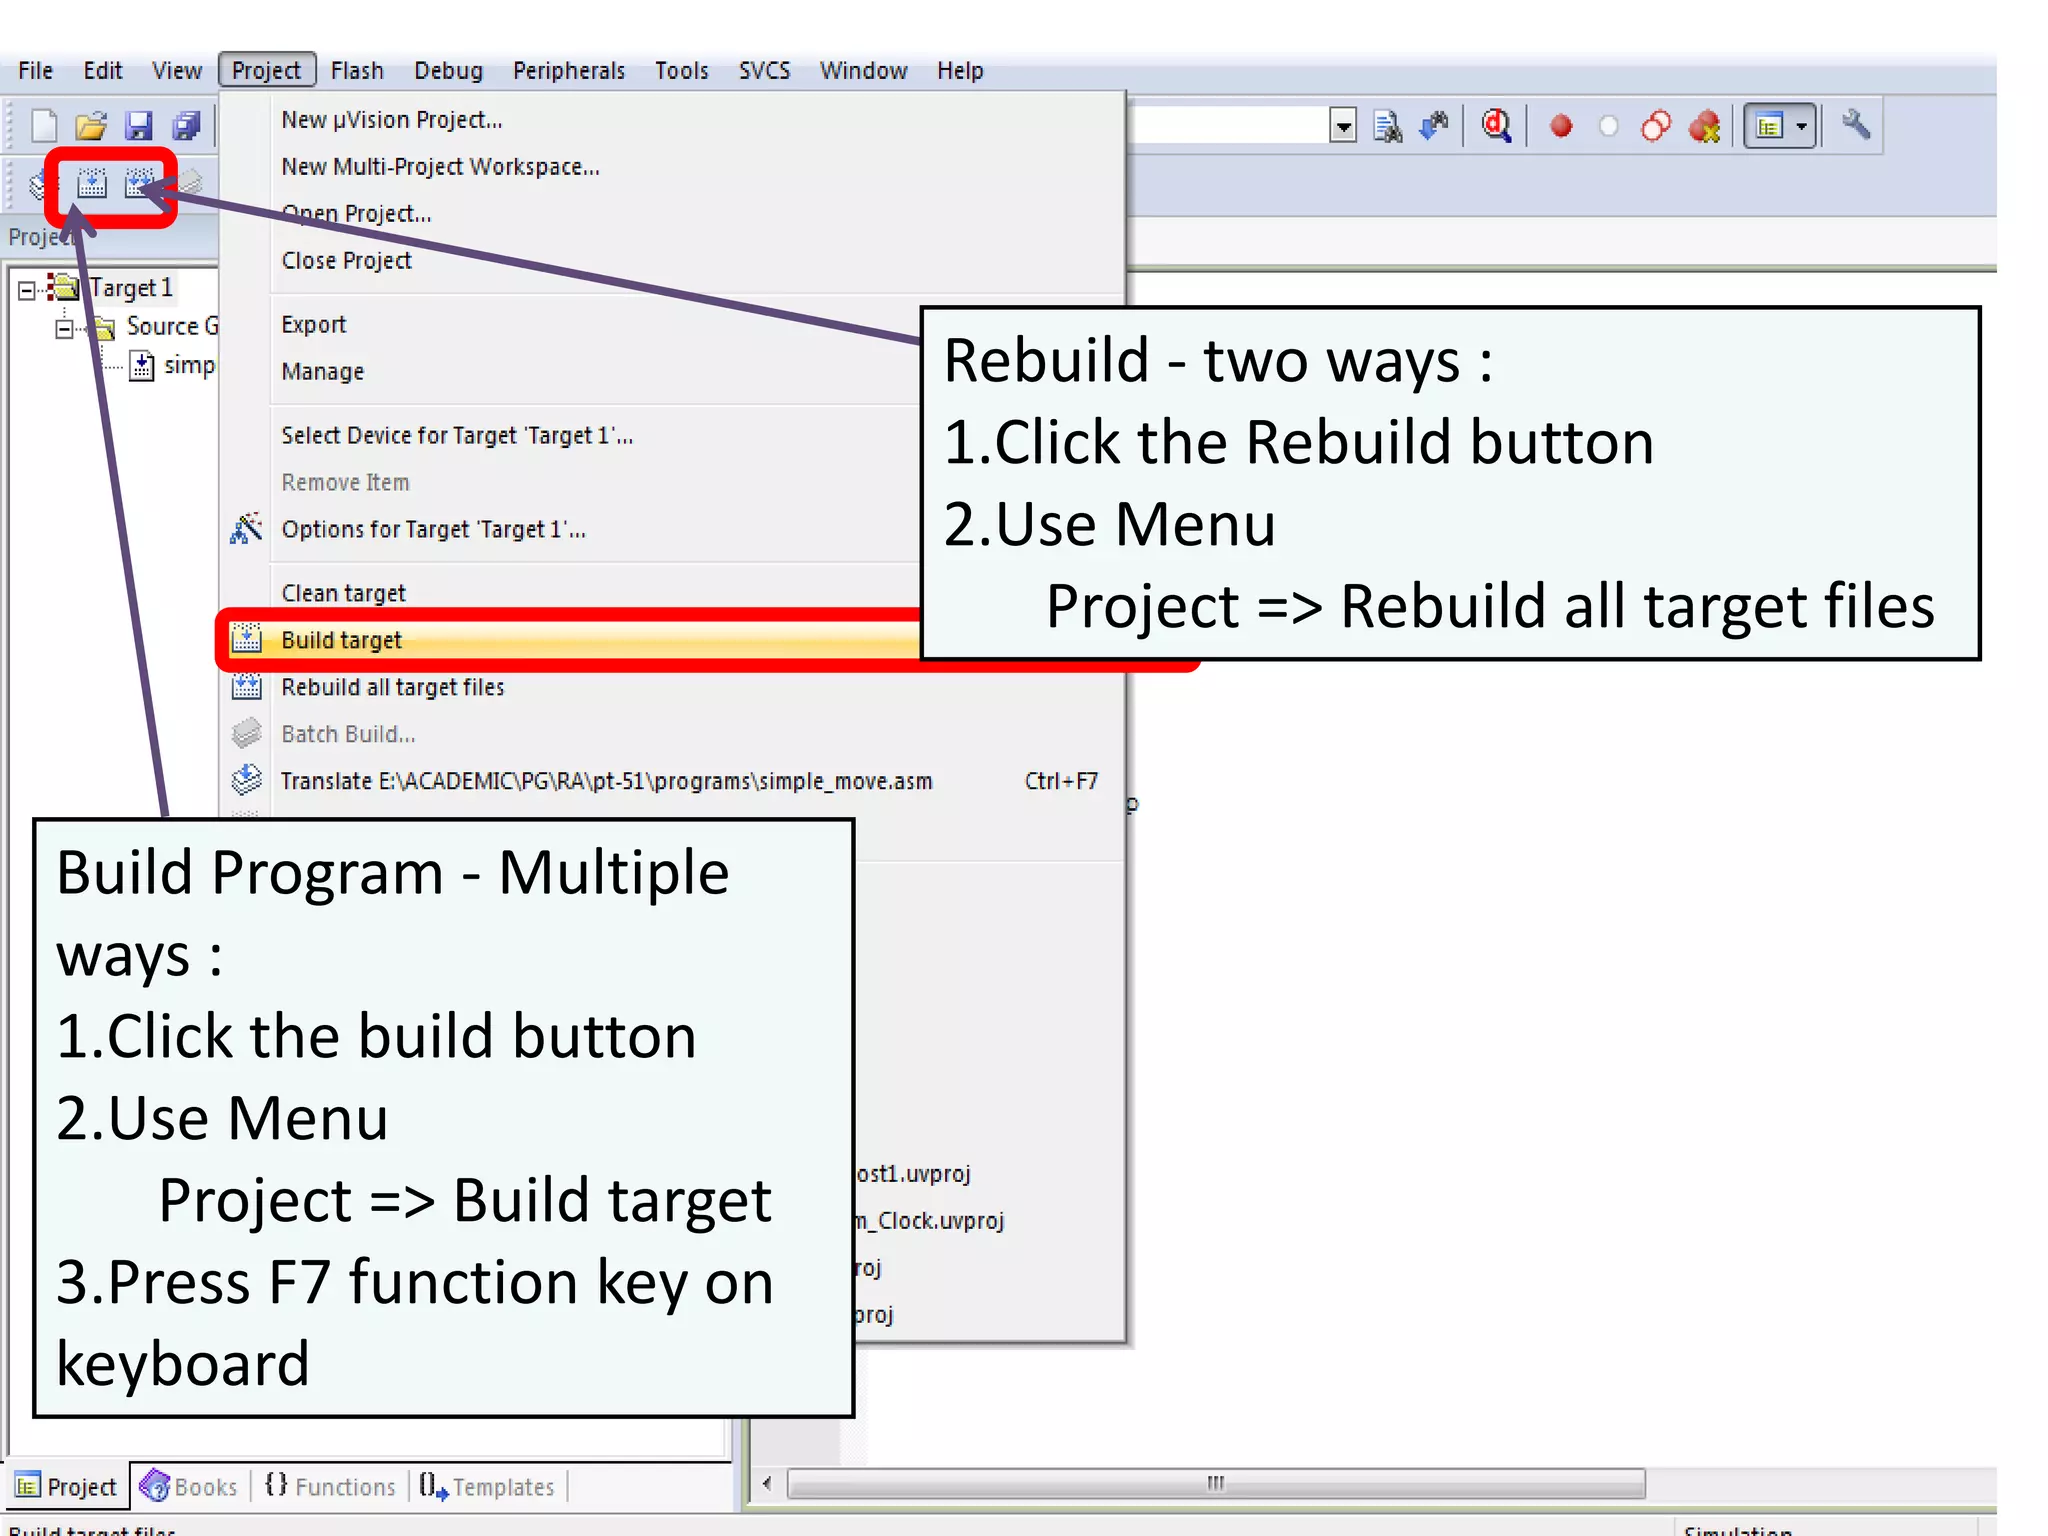This screenshot has width=2048, height=1536.
Task: Open the window layout dropdown arrow
Action: (x=1801, y=127)
